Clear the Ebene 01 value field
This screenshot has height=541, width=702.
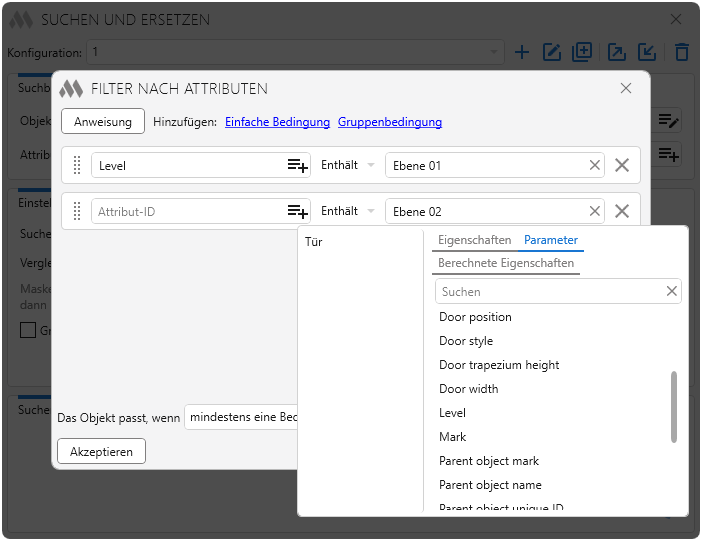pos(595,166)
